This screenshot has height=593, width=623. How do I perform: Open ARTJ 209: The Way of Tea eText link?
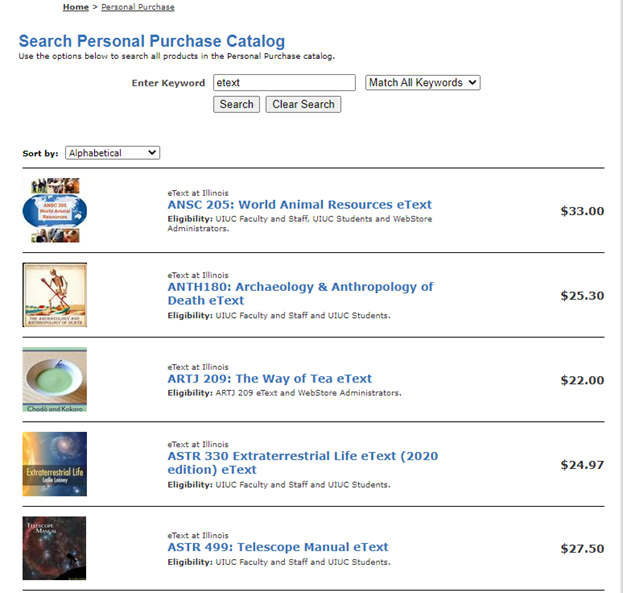pyautogui.click(x=270, y=378)
